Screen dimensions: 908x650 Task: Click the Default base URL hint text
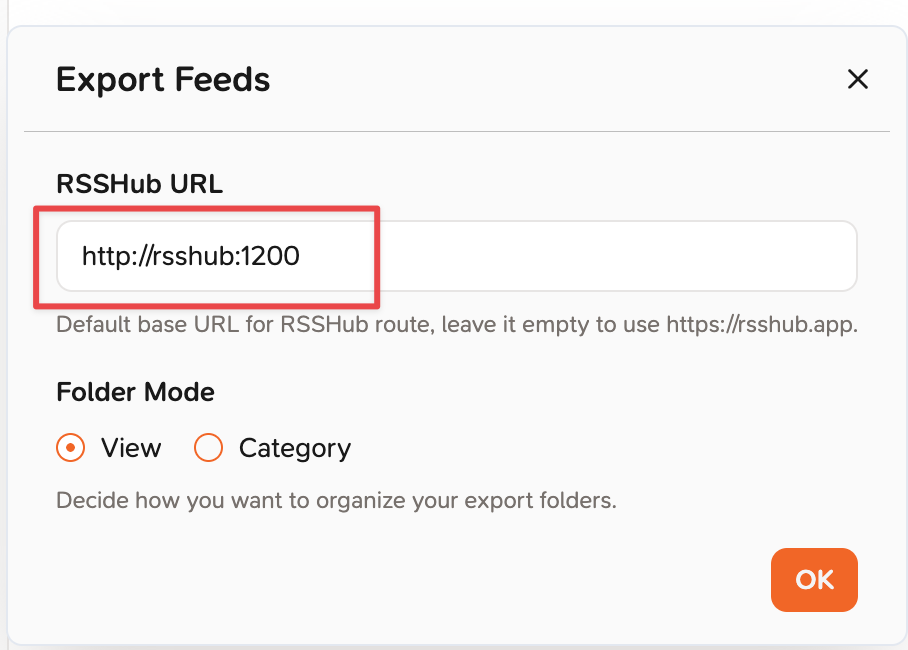(457, 324)
